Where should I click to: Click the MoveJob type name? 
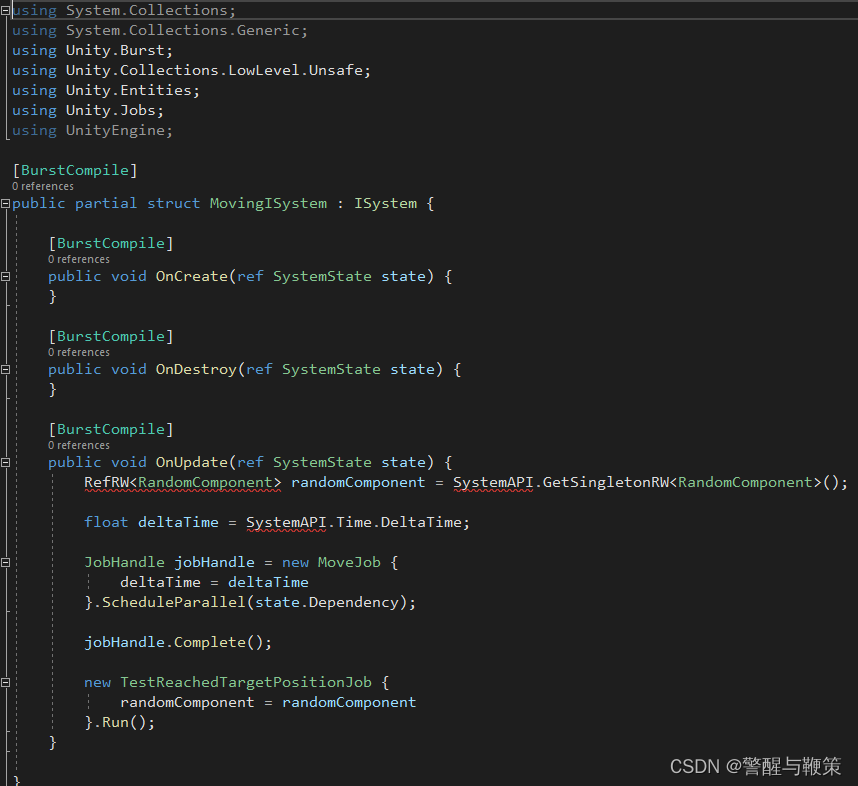click(x=348, y=561)
